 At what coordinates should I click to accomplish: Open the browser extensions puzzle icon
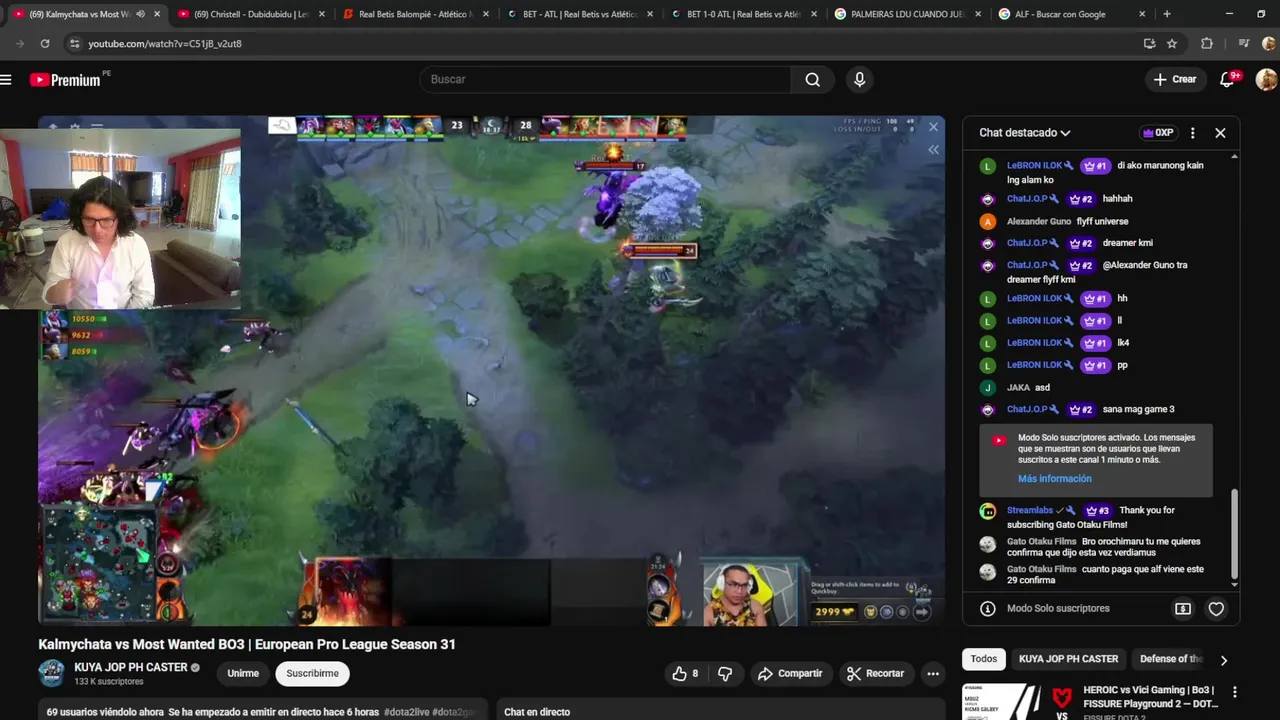[1207, 44]
